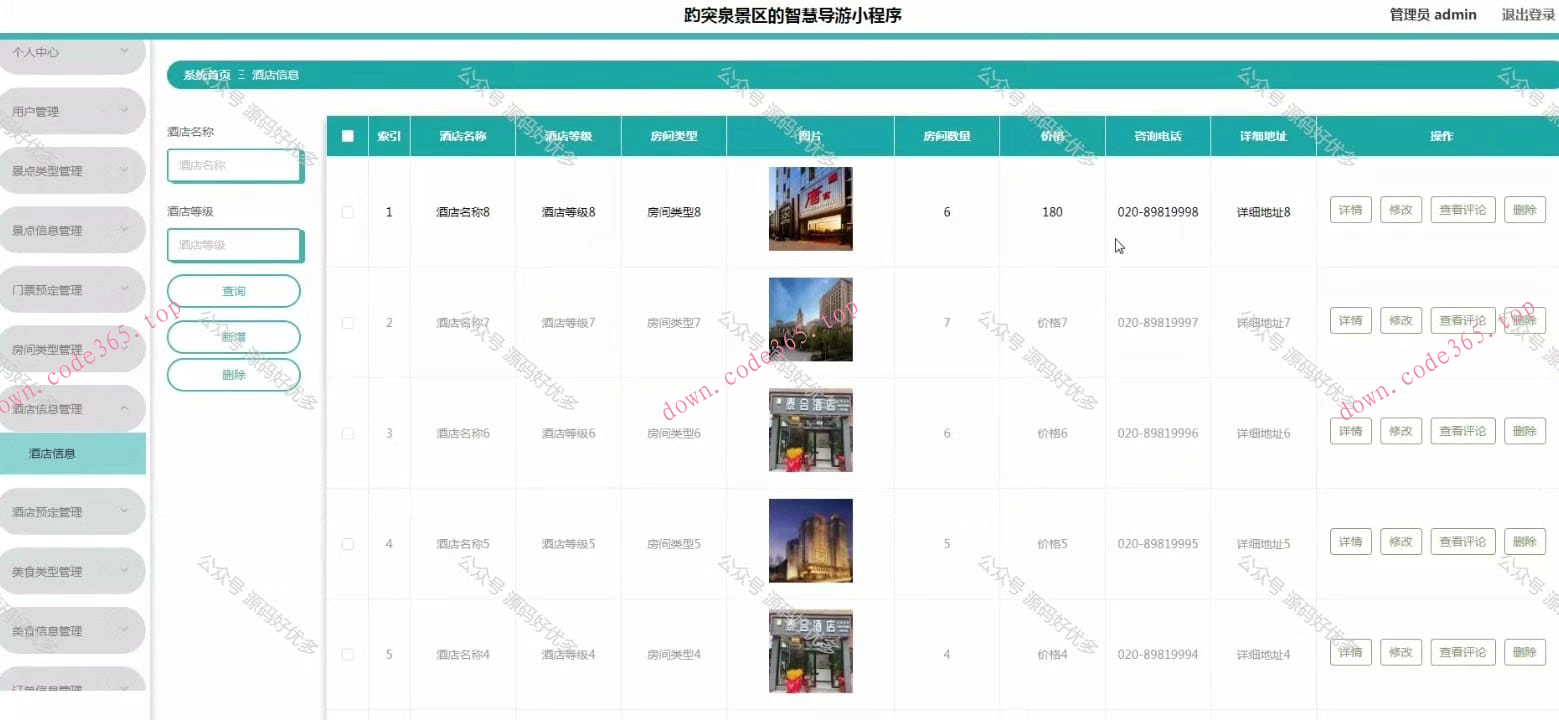The image size is (1559, 720).
Task: Expand the 用户管理 sidebar section
Action: (70, 110)
